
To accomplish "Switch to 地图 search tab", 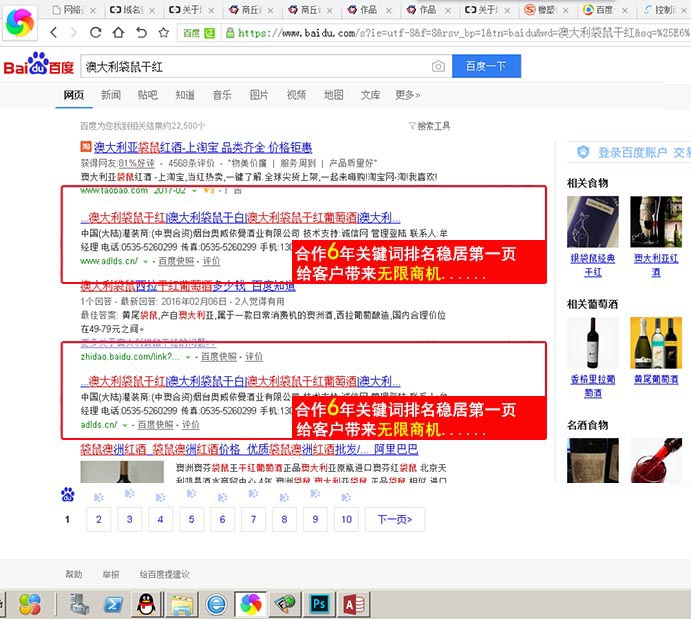I will click(334, 95).
